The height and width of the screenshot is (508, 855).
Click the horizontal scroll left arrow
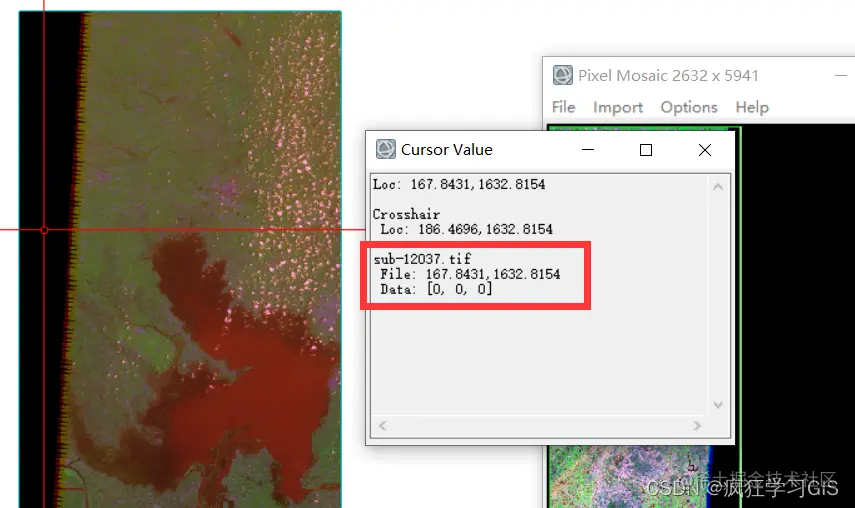click(382, 425)
